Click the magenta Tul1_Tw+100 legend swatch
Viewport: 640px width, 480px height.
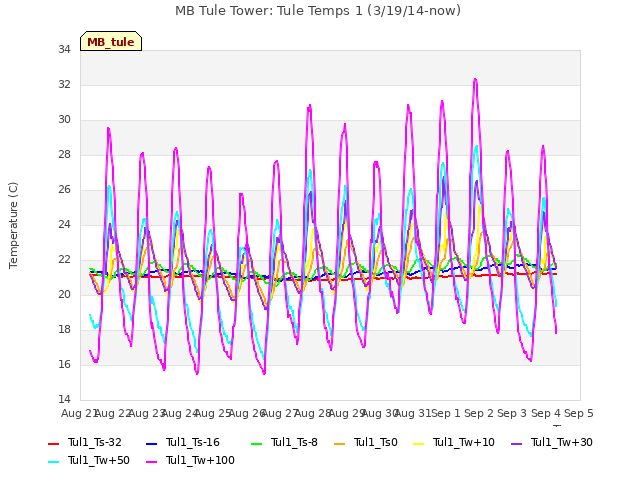[151, 461]
